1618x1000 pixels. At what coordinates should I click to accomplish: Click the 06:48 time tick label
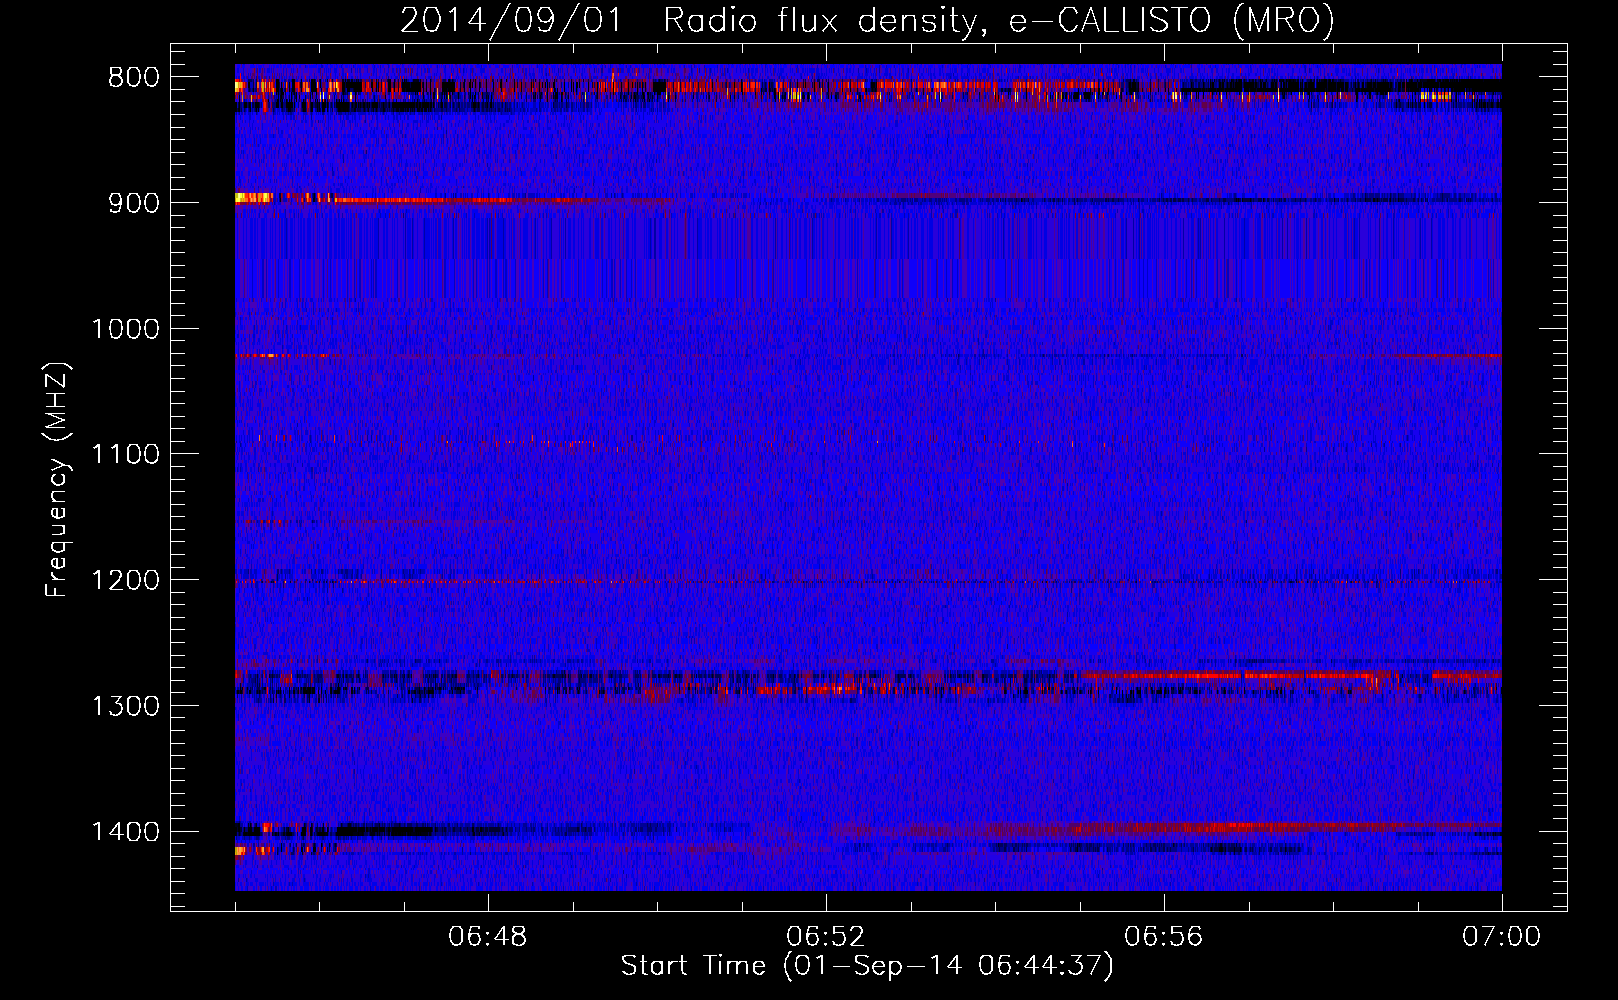488,937
